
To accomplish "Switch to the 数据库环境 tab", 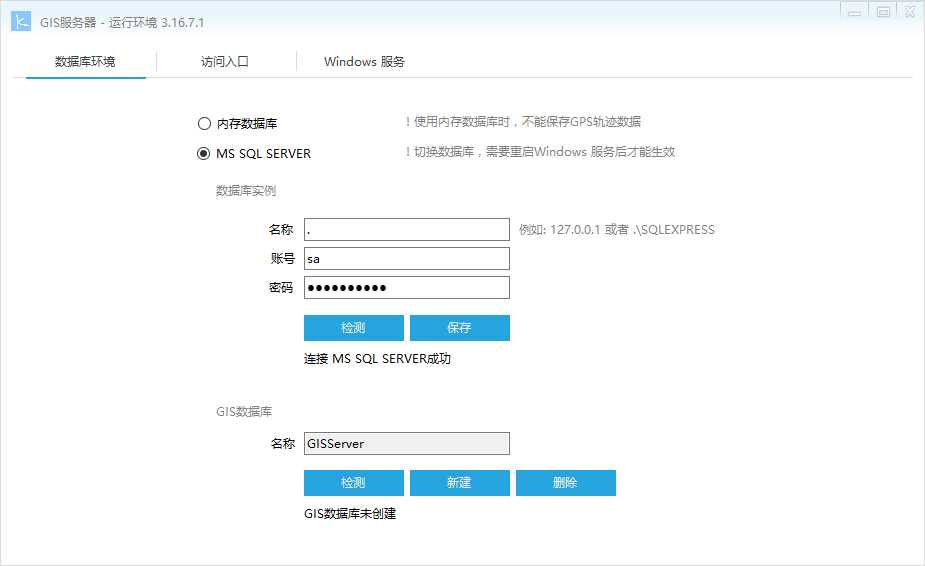I will (x=85, y=61).
